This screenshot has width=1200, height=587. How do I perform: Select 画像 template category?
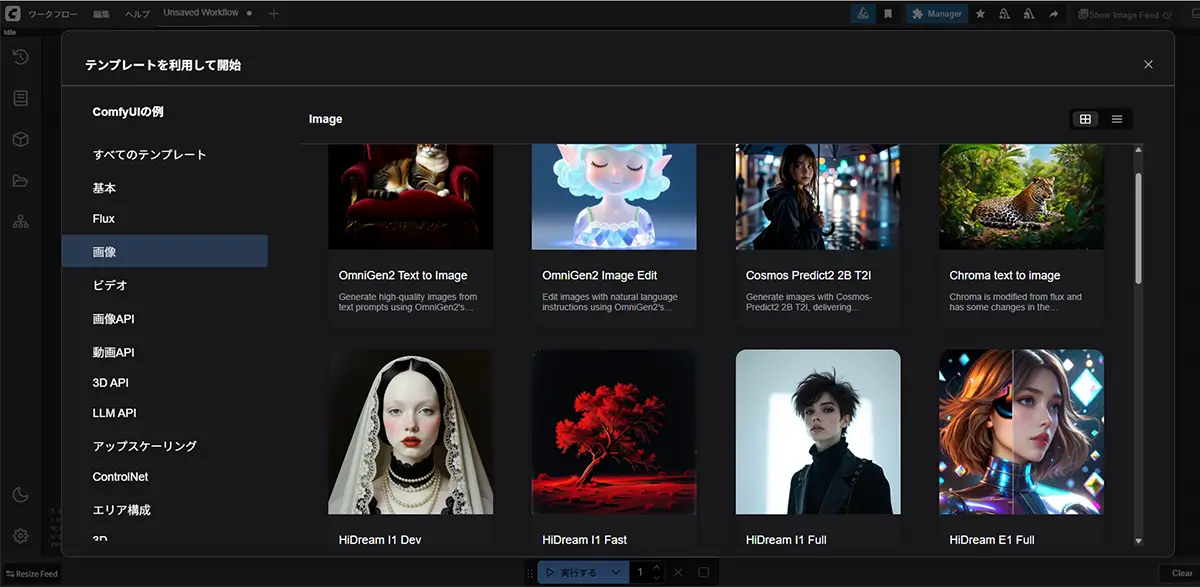[165, 251]
